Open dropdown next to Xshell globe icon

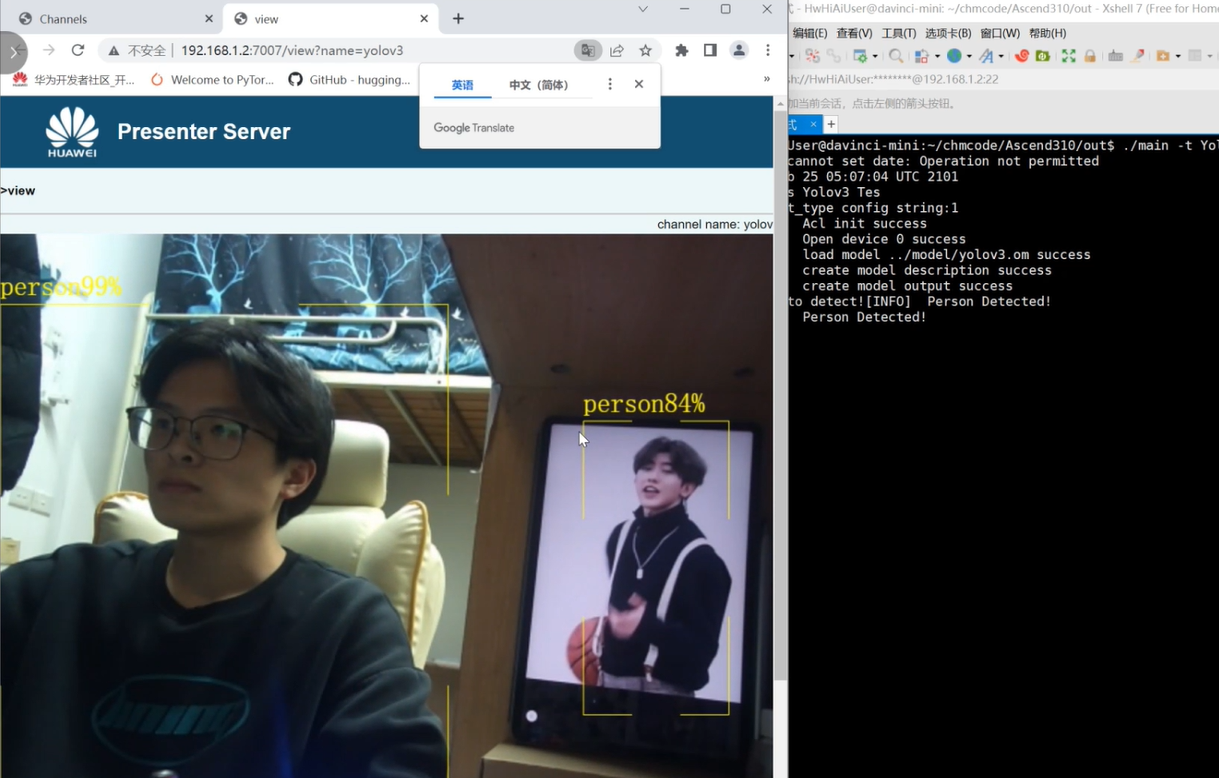pos(969,56)
